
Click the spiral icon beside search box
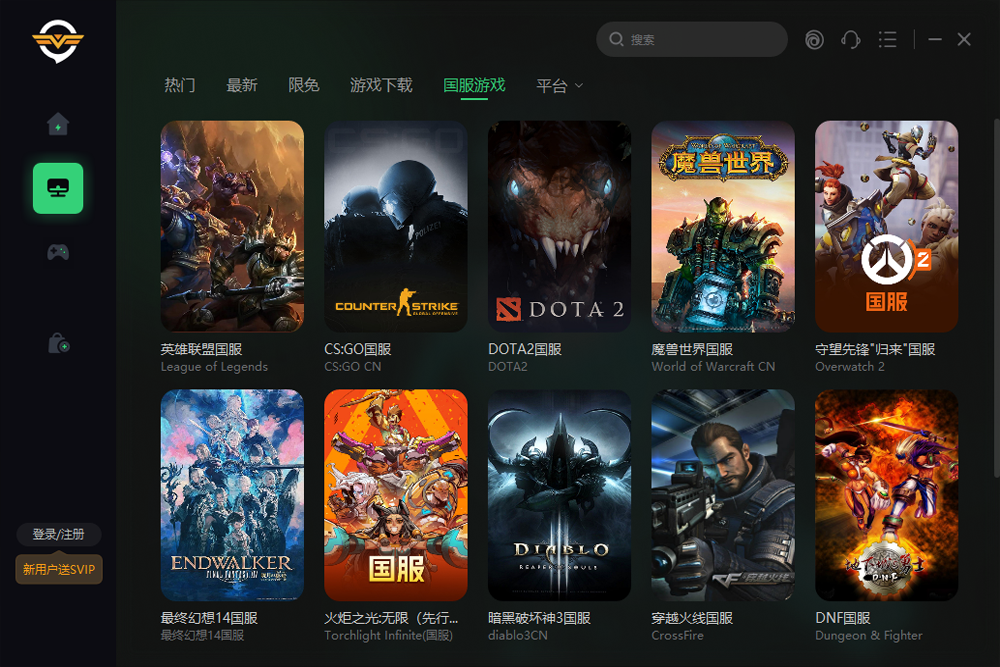pyautogui.click(x=815, y=39)
